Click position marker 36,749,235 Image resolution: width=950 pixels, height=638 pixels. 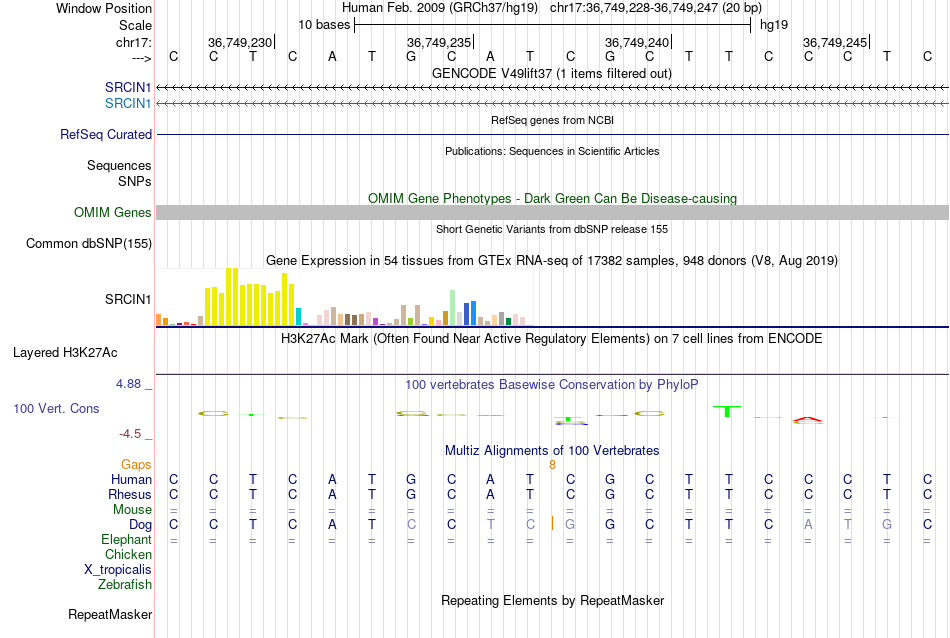point(439,42)
